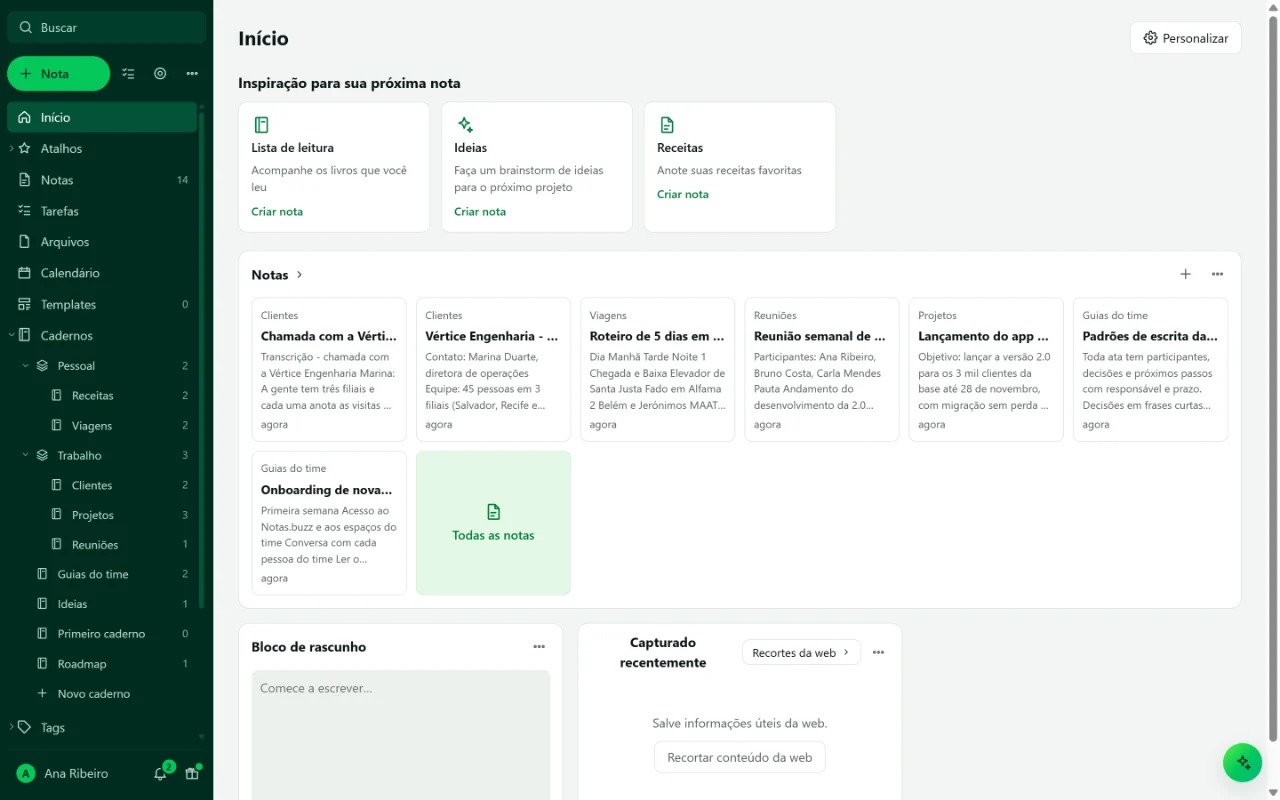The width and height of the screenshot is (1280, 800).
Task: Collapse the Cadernos section chevron
Action: [11, 335]
